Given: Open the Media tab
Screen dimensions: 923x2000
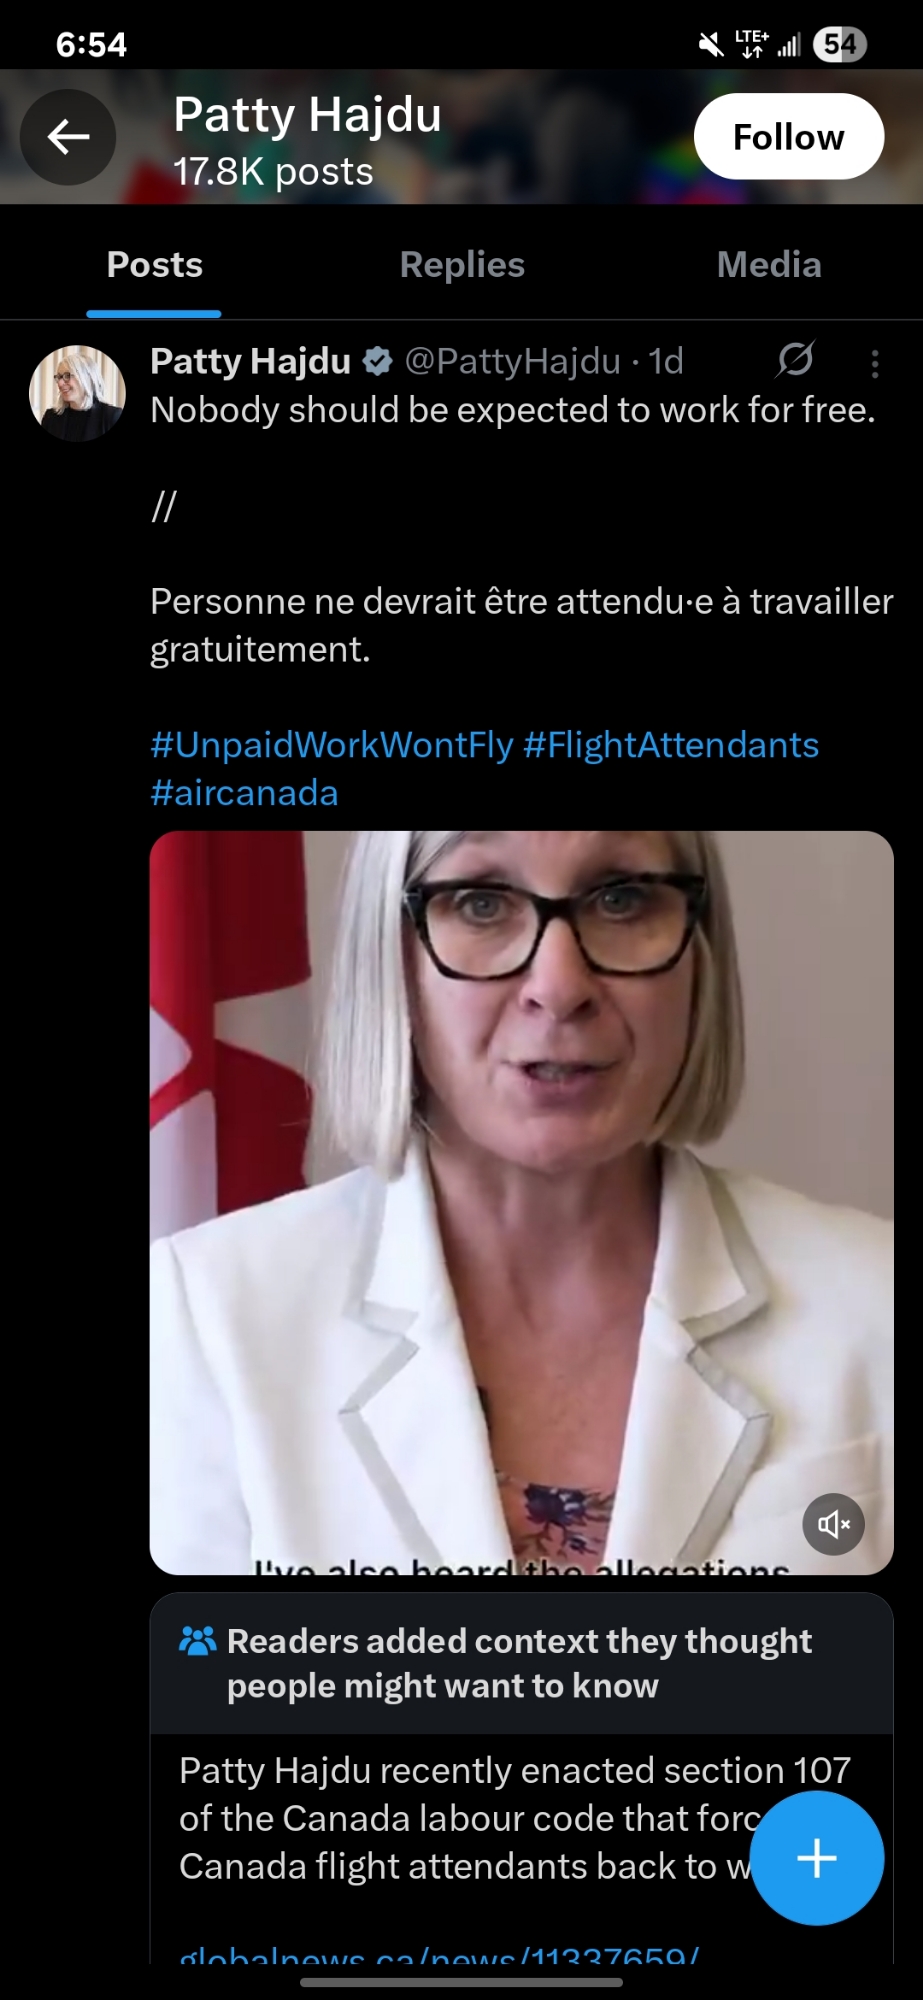Looking at the screenshot, I should pos(769,265).
